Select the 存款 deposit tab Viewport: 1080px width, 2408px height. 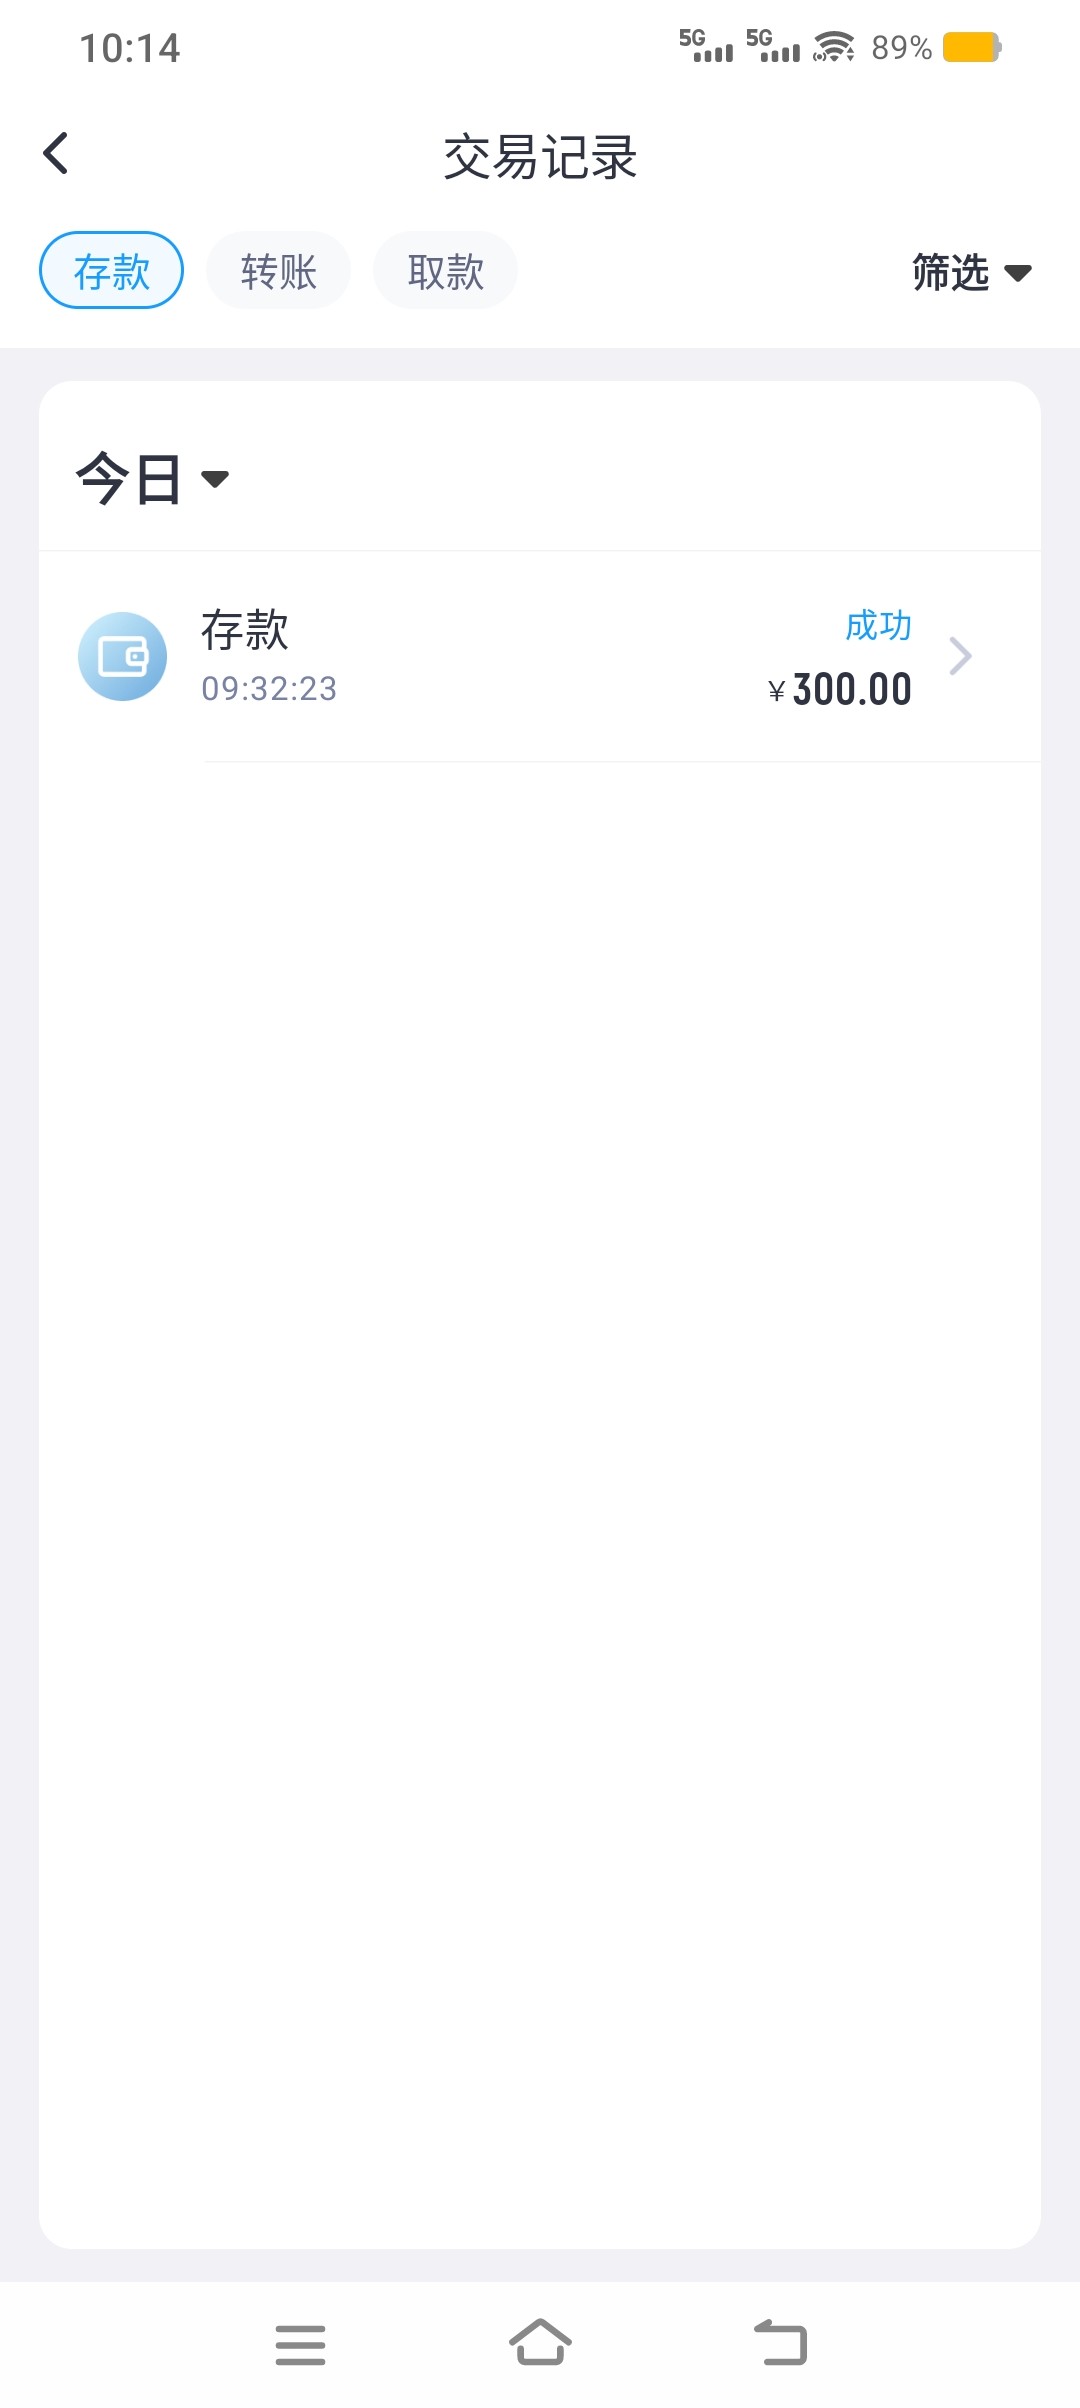coord(111,271)
